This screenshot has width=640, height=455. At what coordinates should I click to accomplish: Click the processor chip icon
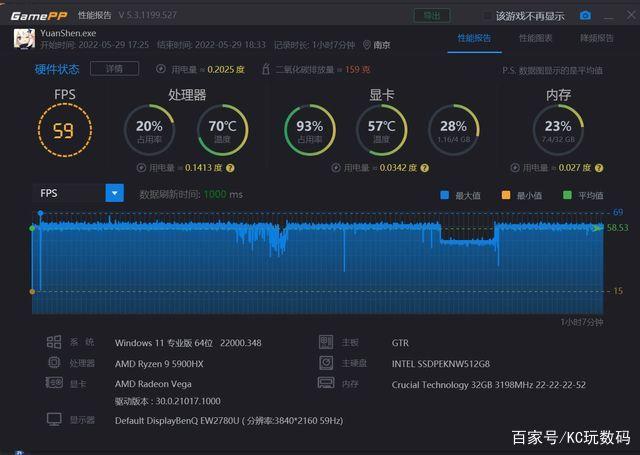54,362
